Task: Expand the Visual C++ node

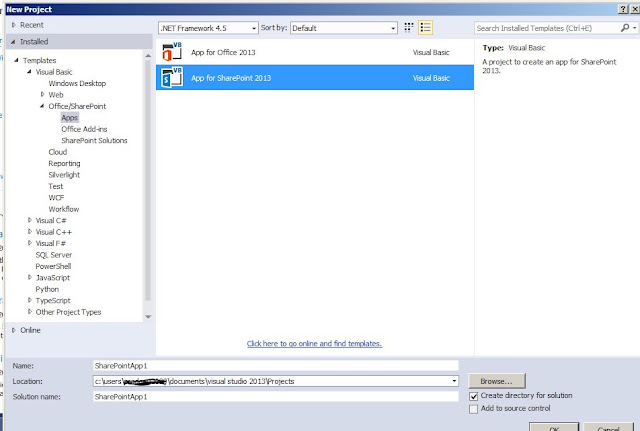Action: pyautogui.click(x=29, y=231)
